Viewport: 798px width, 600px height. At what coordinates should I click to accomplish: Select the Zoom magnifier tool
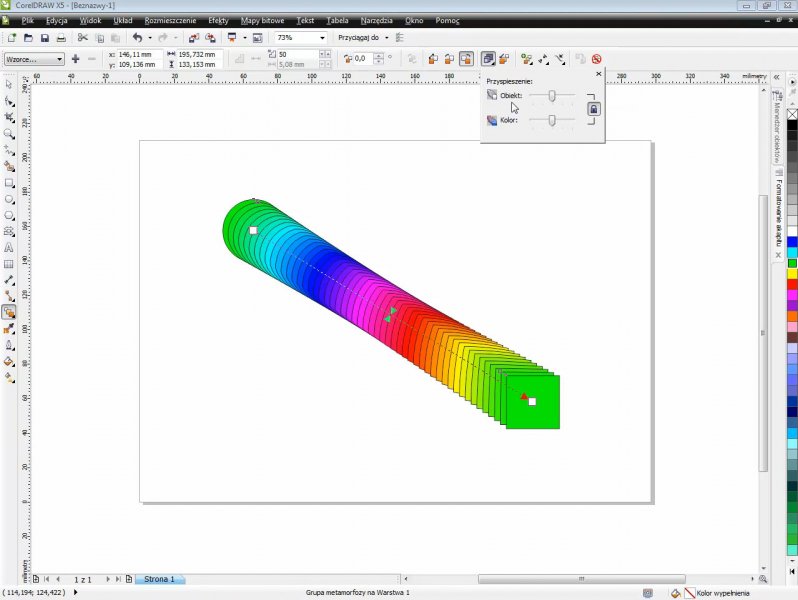point(10,133)
